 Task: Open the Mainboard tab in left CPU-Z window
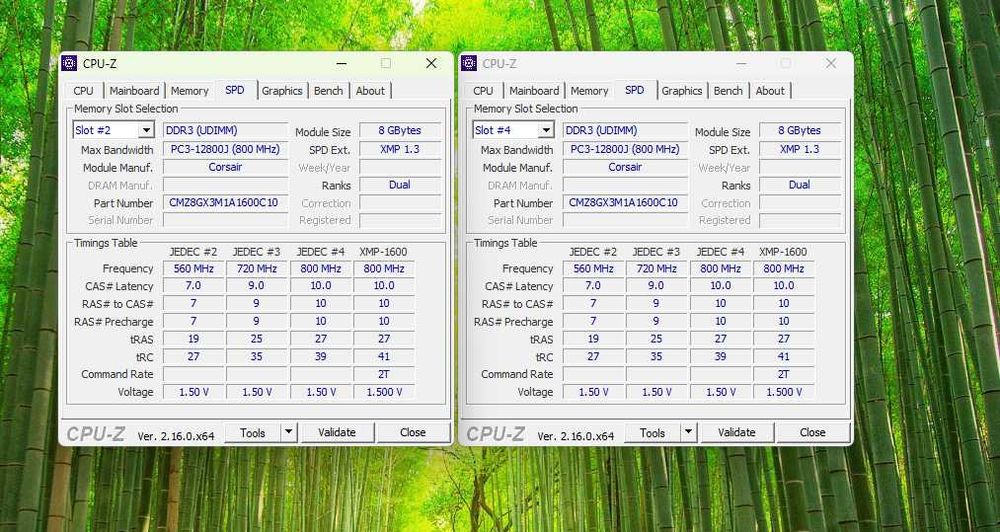(134, 91)
